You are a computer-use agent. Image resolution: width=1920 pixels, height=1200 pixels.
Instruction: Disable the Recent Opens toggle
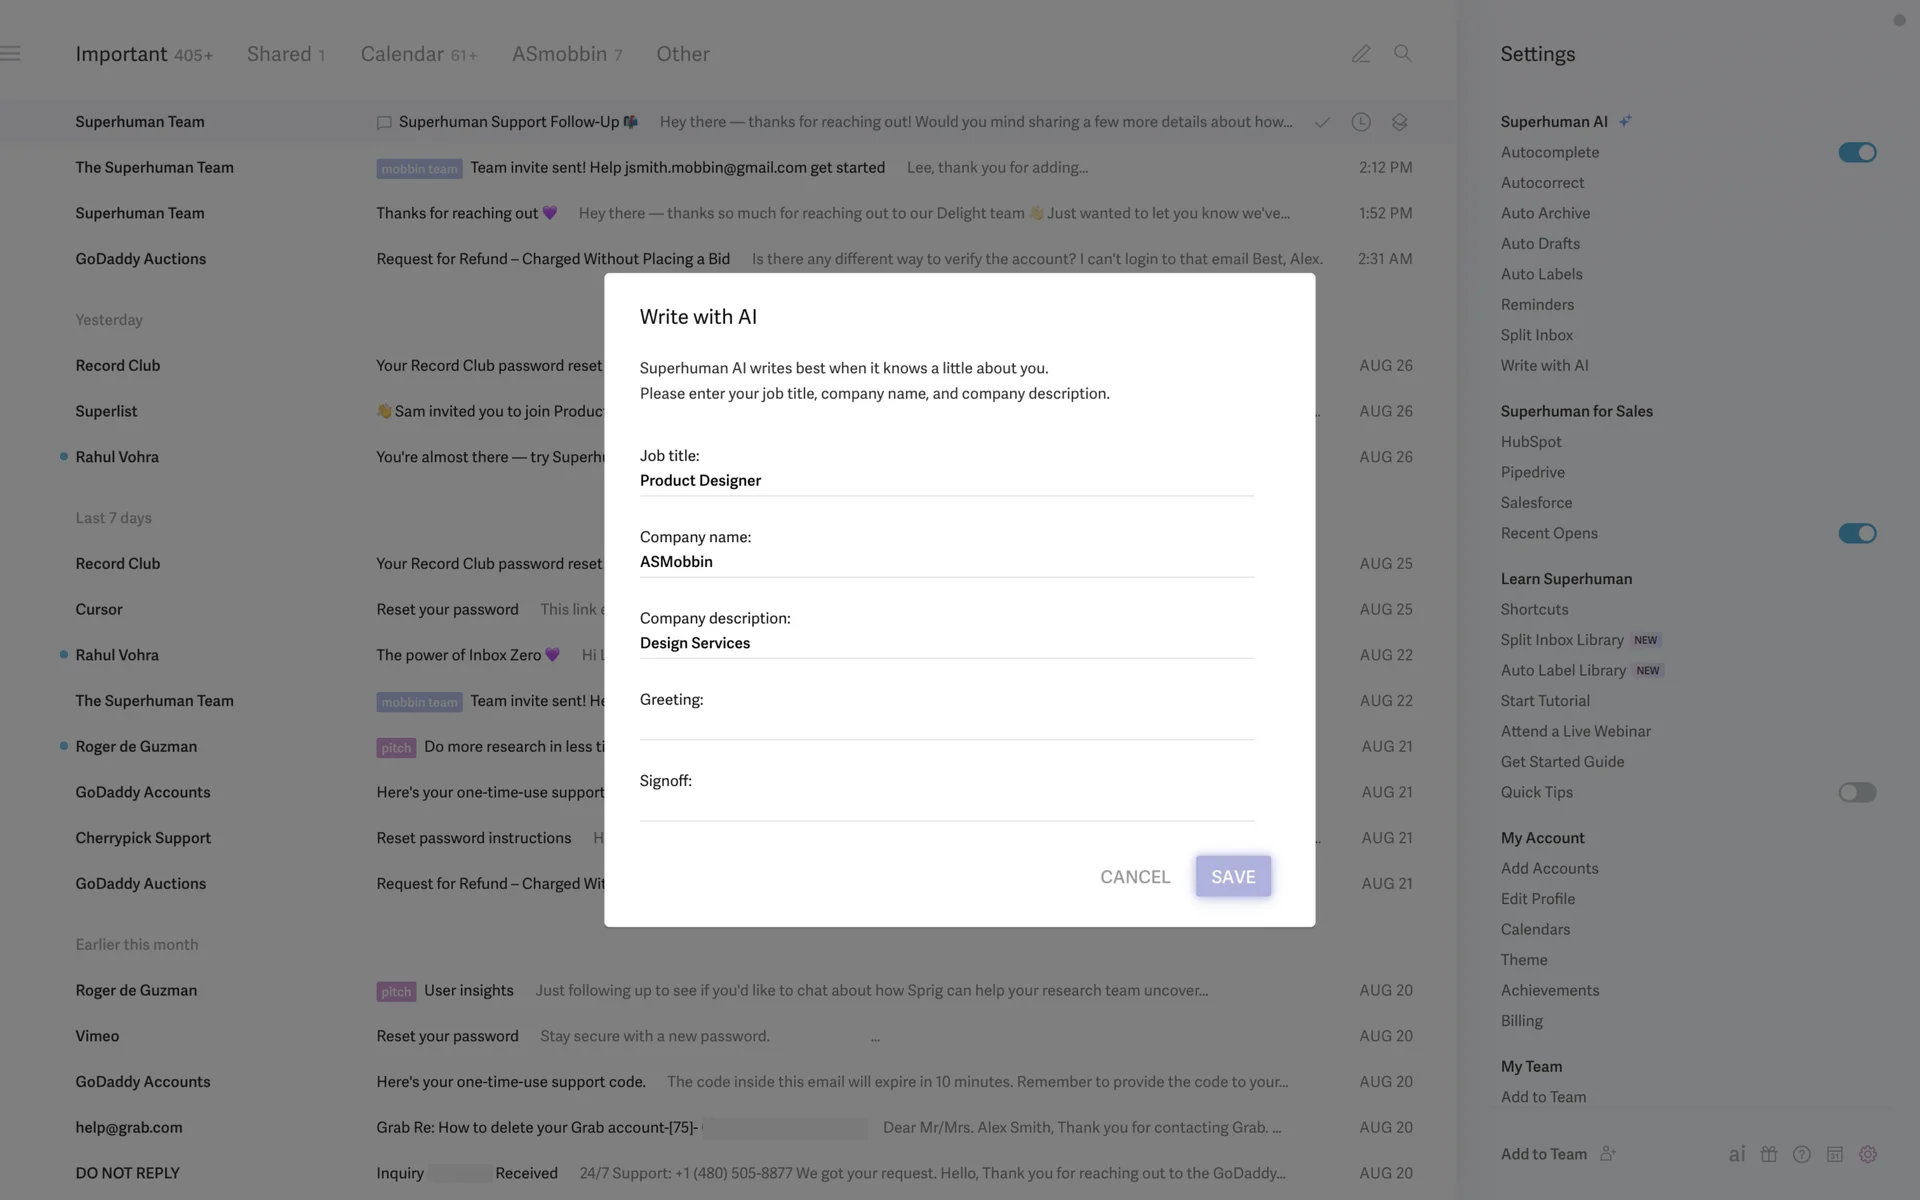[1857, 533]
